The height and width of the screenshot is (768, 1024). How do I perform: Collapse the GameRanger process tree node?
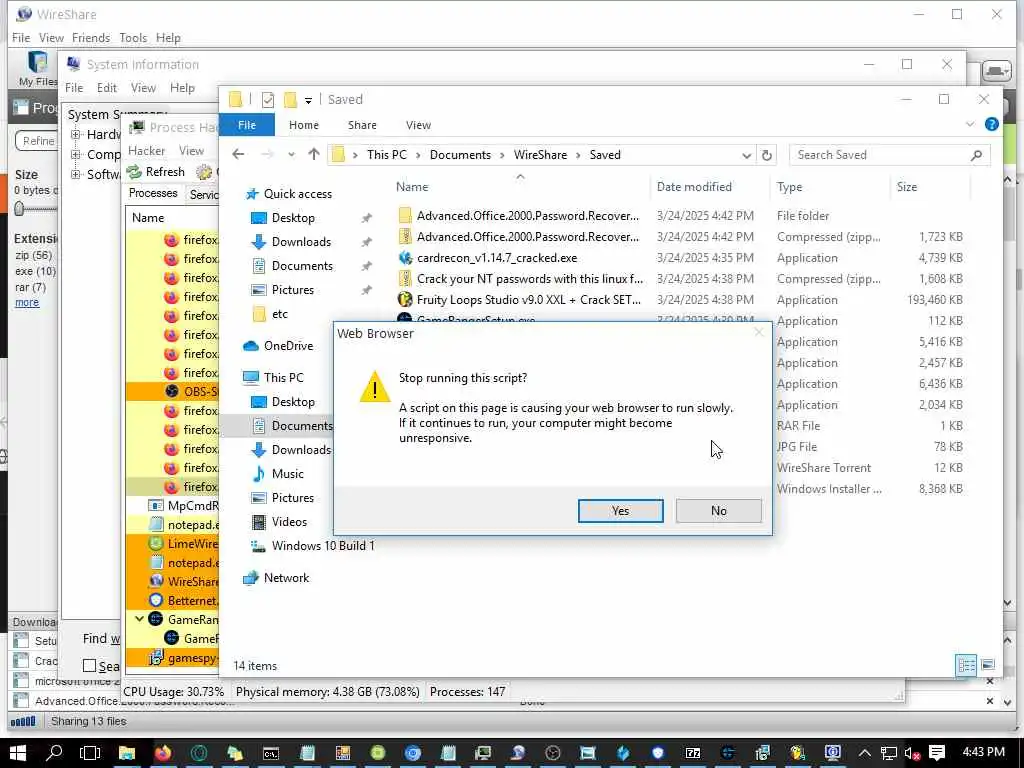click(139, 618)
